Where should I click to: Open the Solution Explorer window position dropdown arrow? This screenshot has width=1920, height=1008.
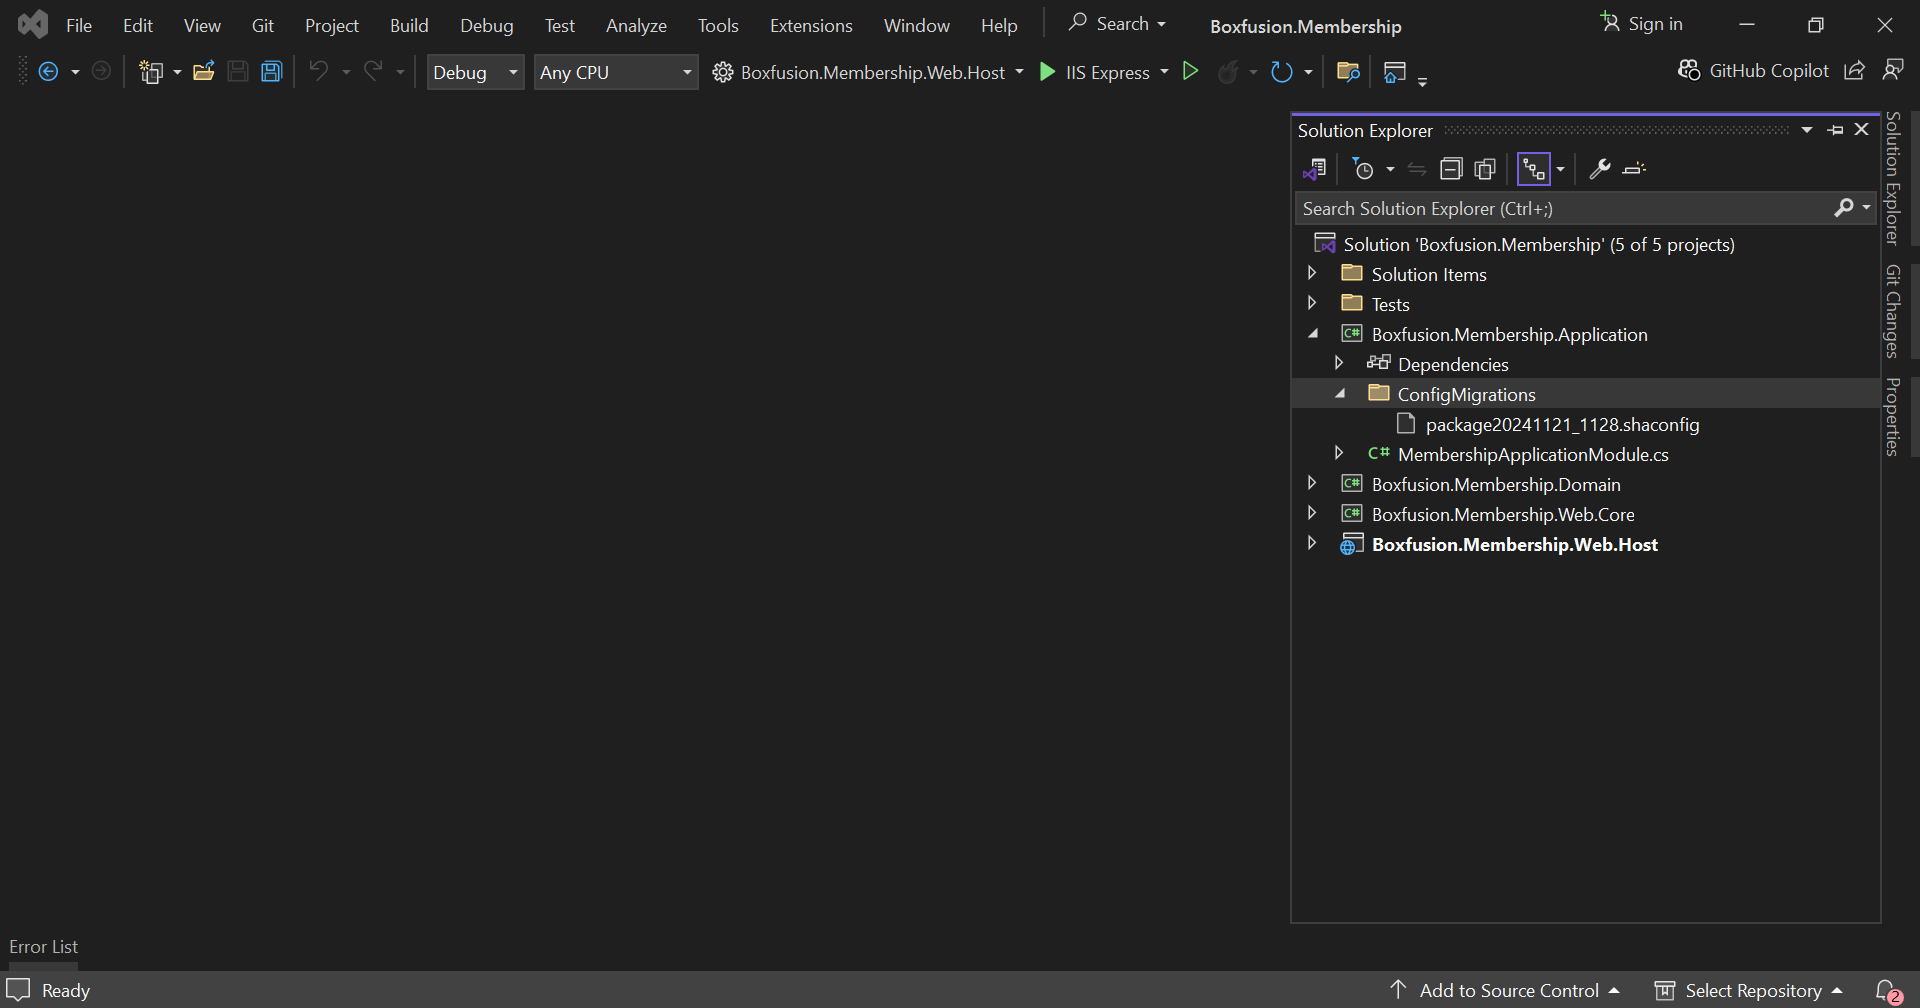(1807, 130)
